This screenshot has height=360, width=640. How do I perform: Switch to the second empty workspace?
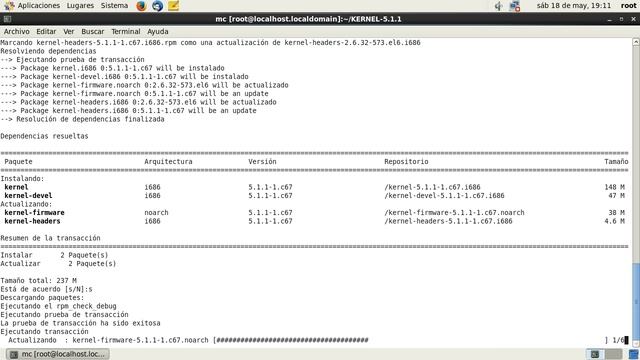pyautogui.click(x=613, y=354)
